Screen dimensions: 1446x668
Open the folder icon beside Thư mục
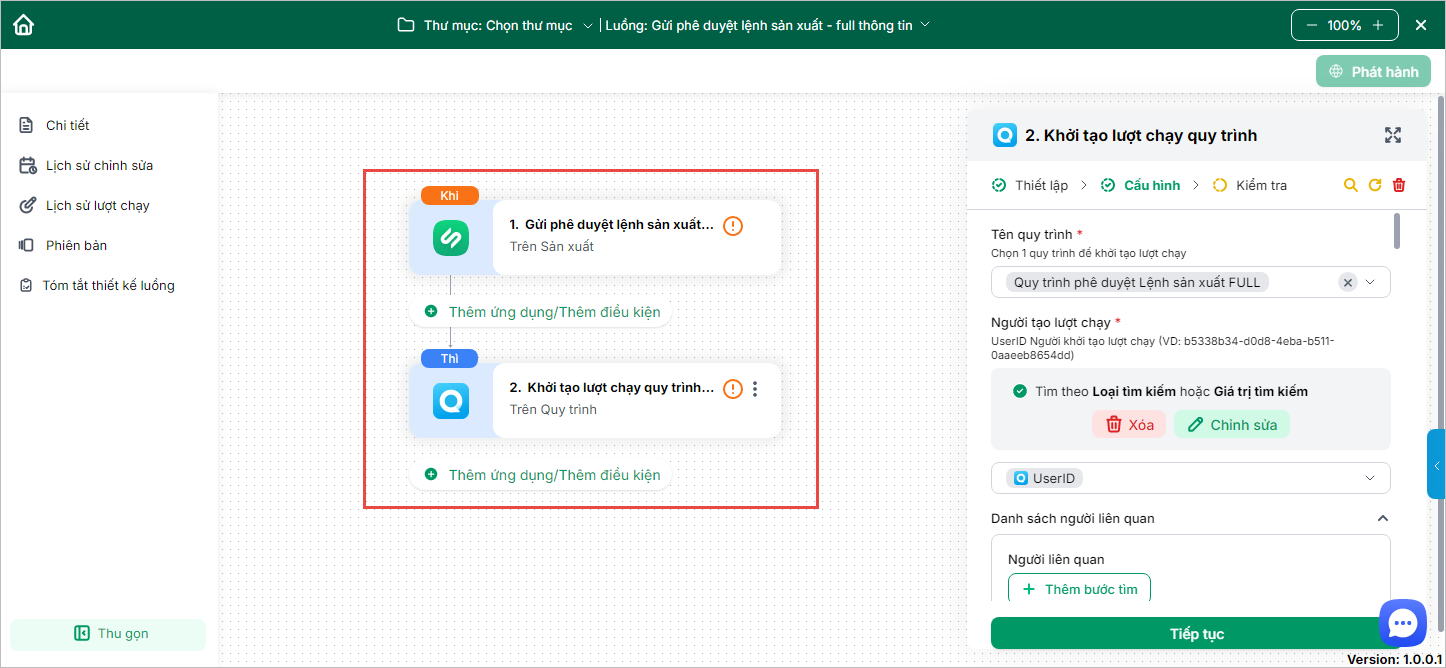(406, 25)
